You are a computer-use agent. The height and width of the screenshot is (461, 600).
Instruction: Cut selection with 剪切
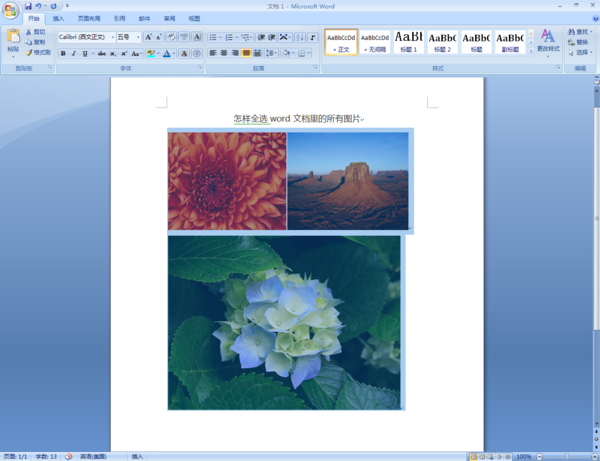pyautogui.click(x=35, y=32)
